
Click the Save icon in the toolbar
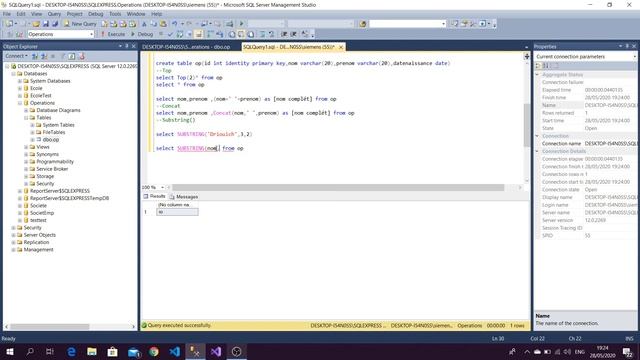[x=46, y=24]
